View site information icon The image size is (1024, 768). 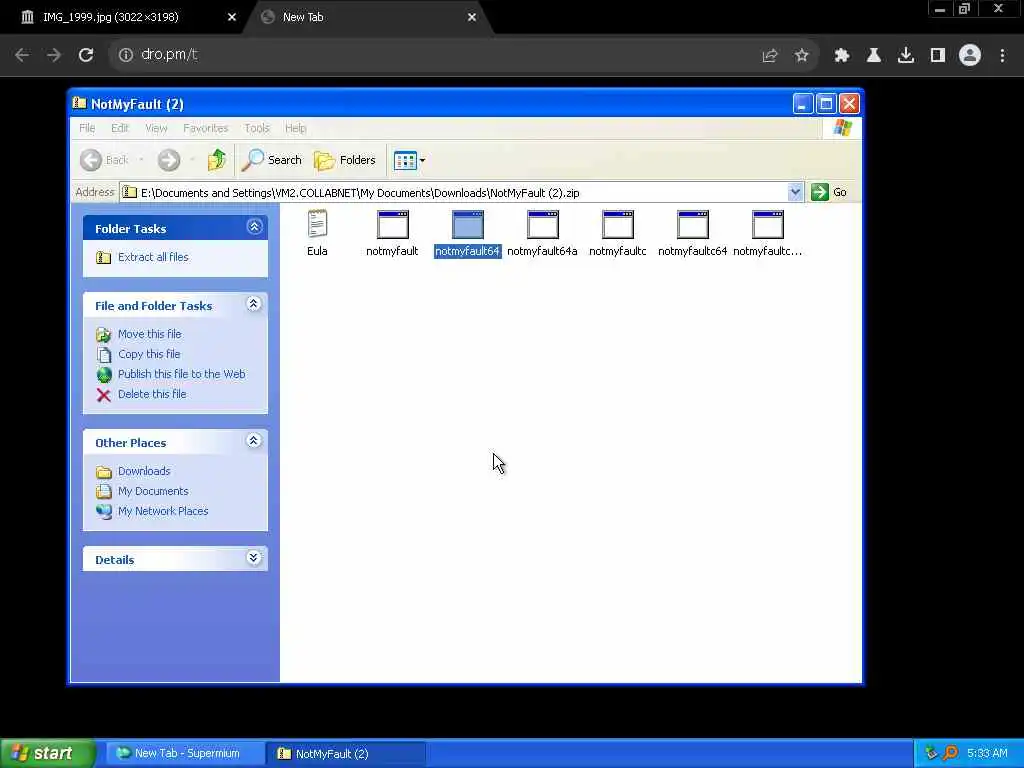pos(125,55)
